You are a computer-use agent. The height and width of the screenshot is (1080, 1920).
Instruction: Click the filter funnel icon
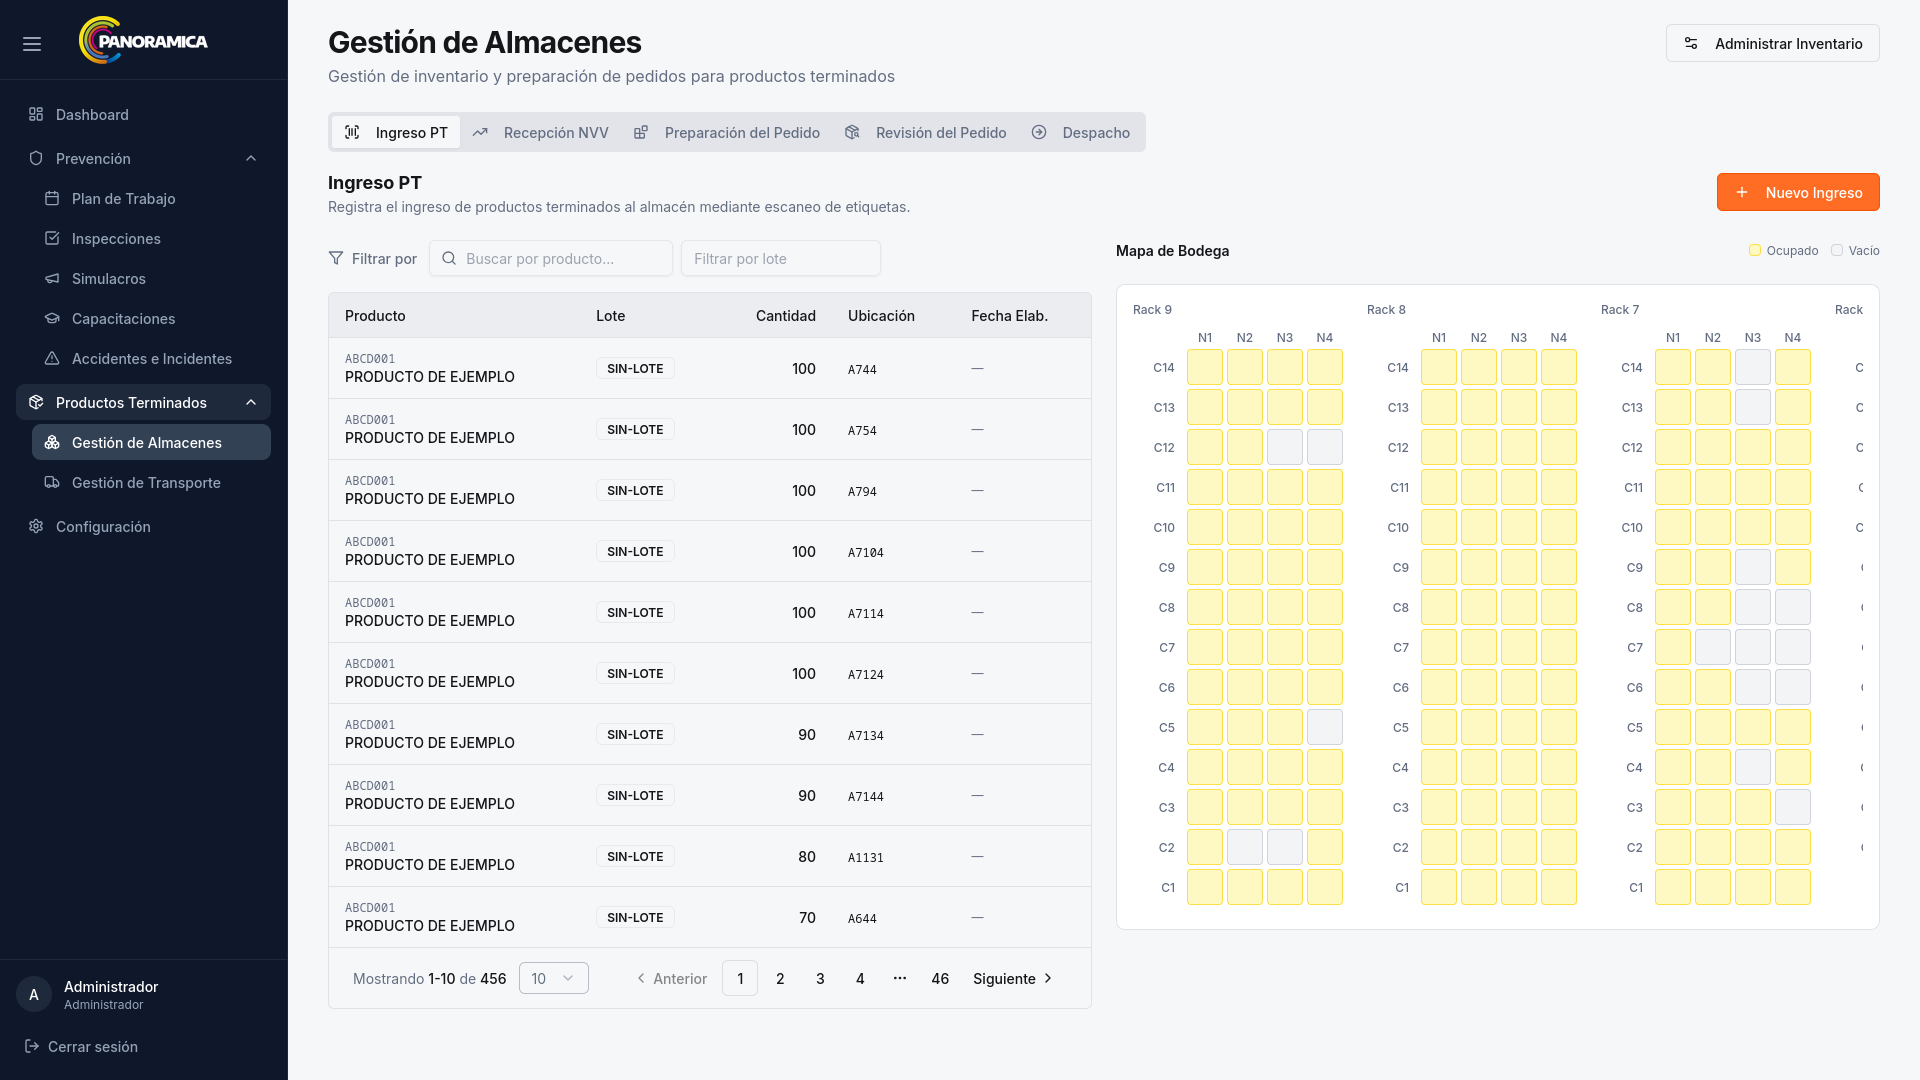[336, 258]
